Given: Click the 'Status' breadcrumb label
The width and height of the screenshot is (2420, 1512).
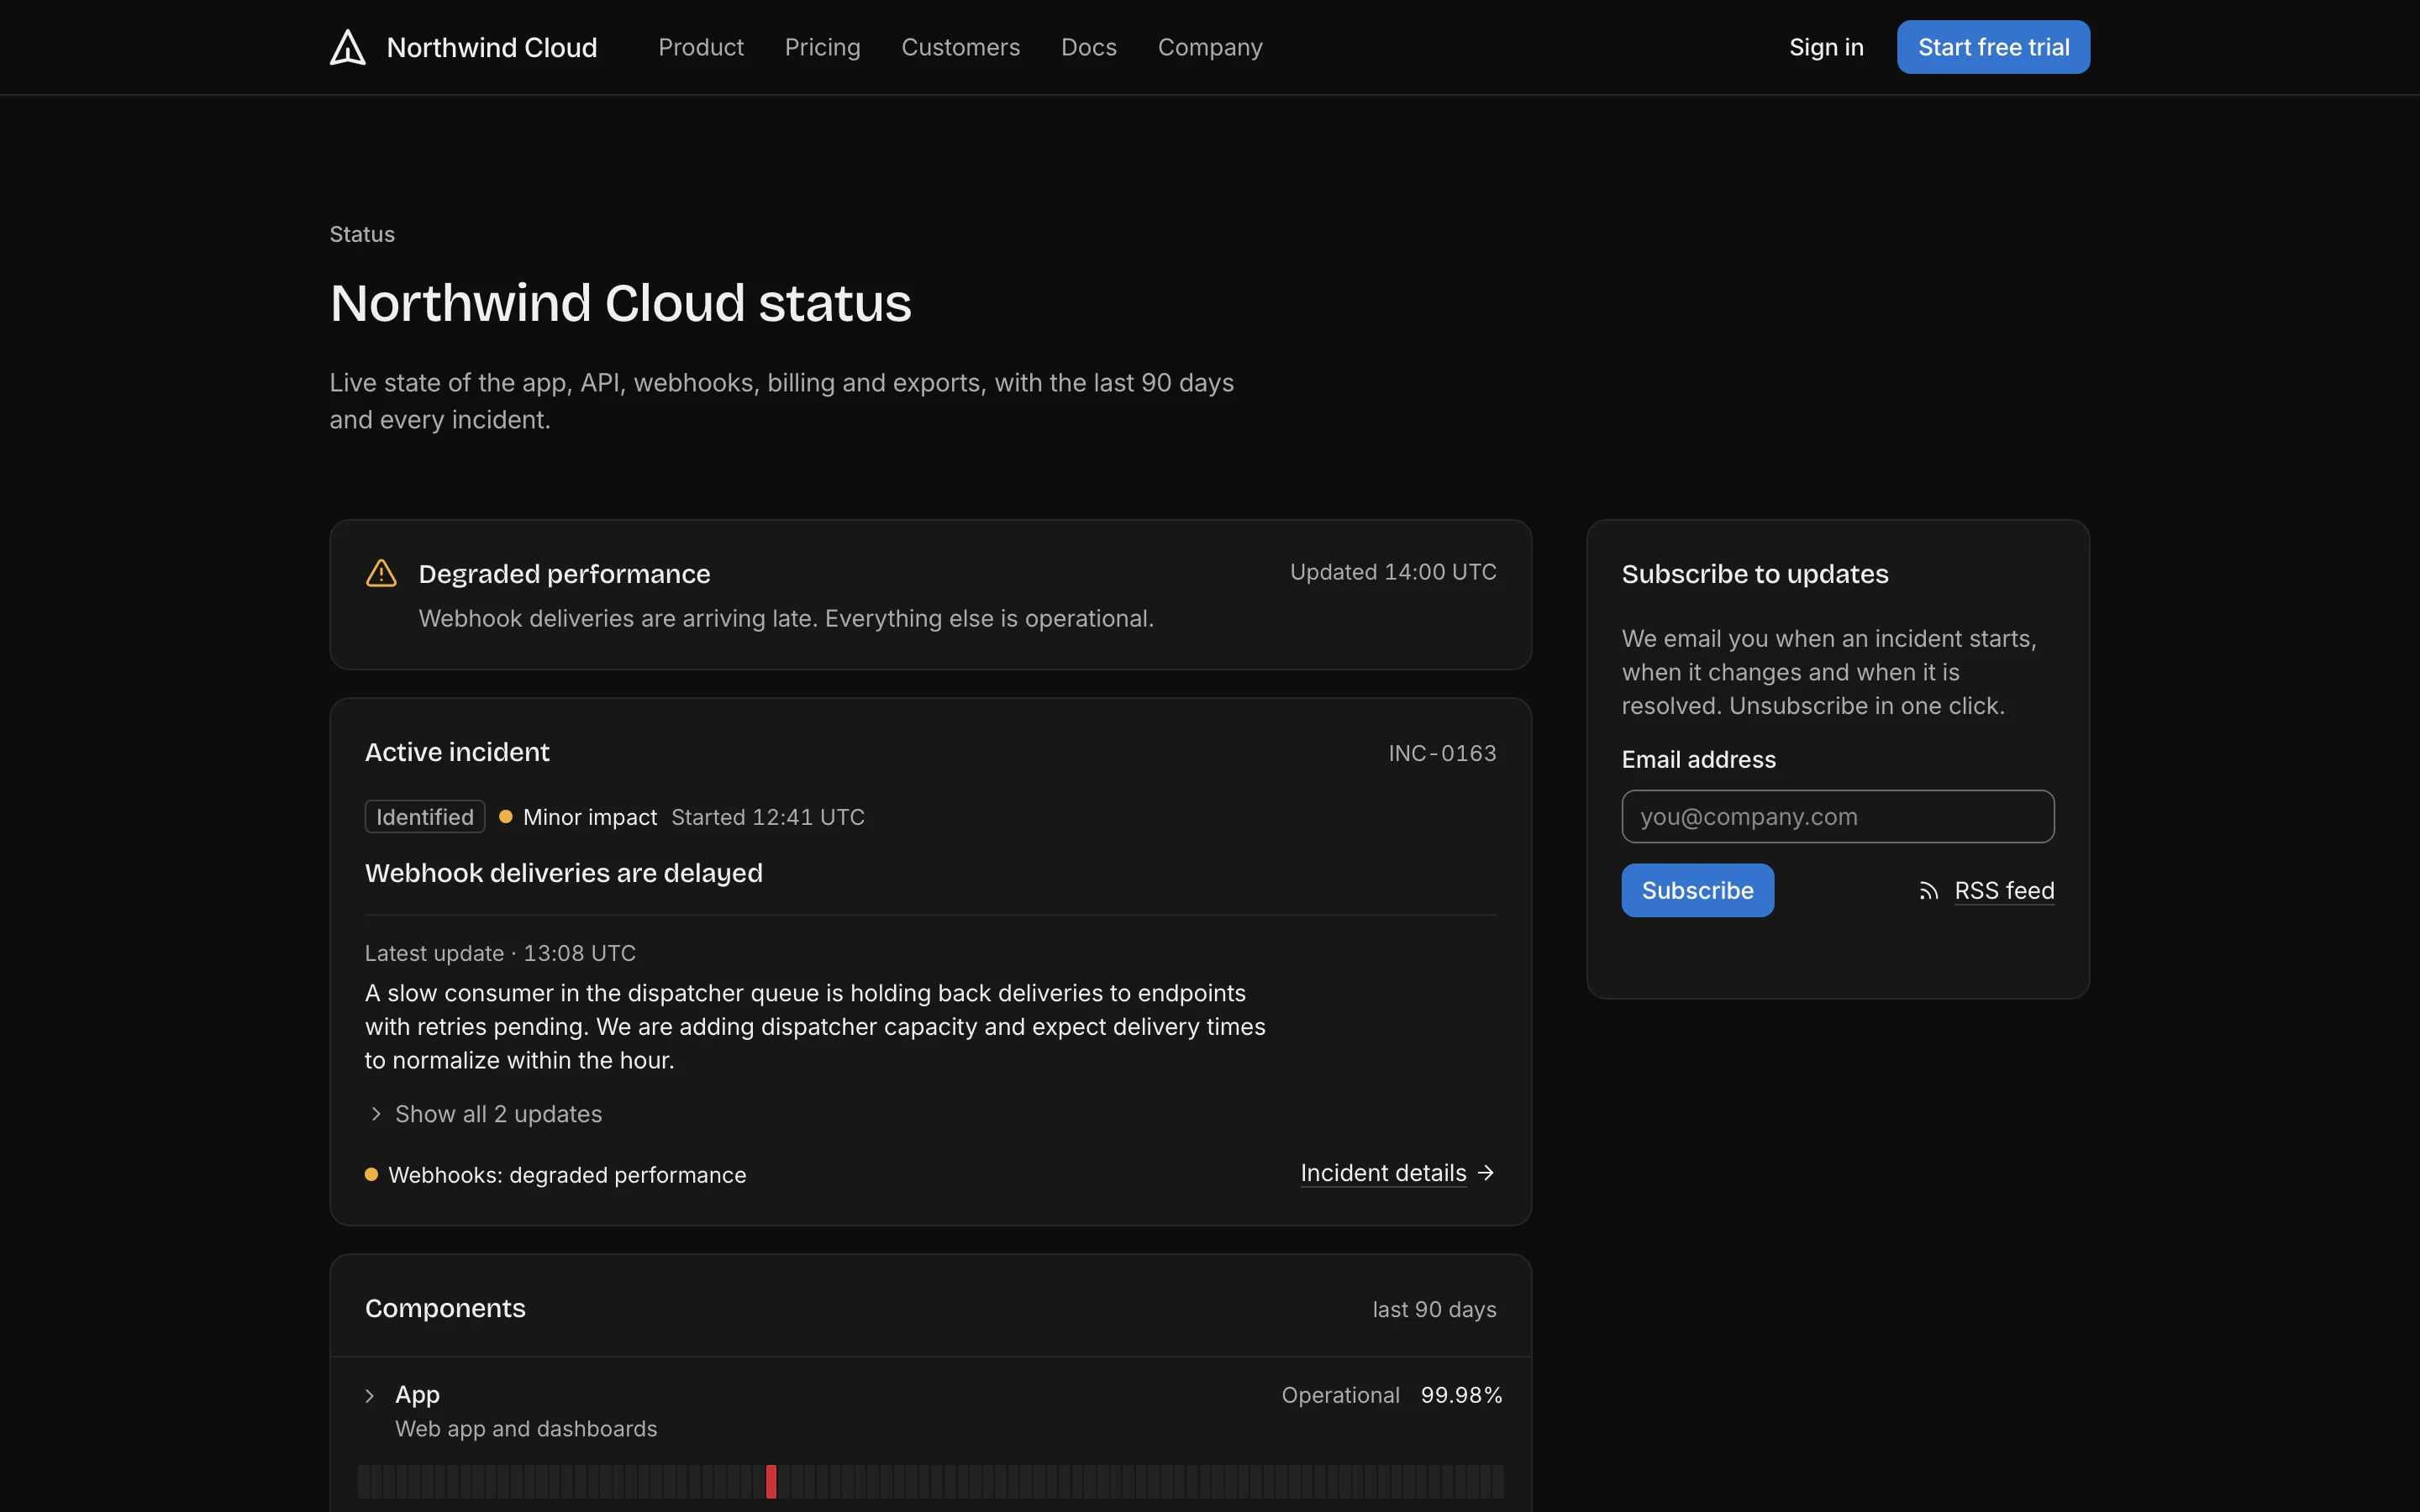Looking at the screenshot, I should coord(362,234).
